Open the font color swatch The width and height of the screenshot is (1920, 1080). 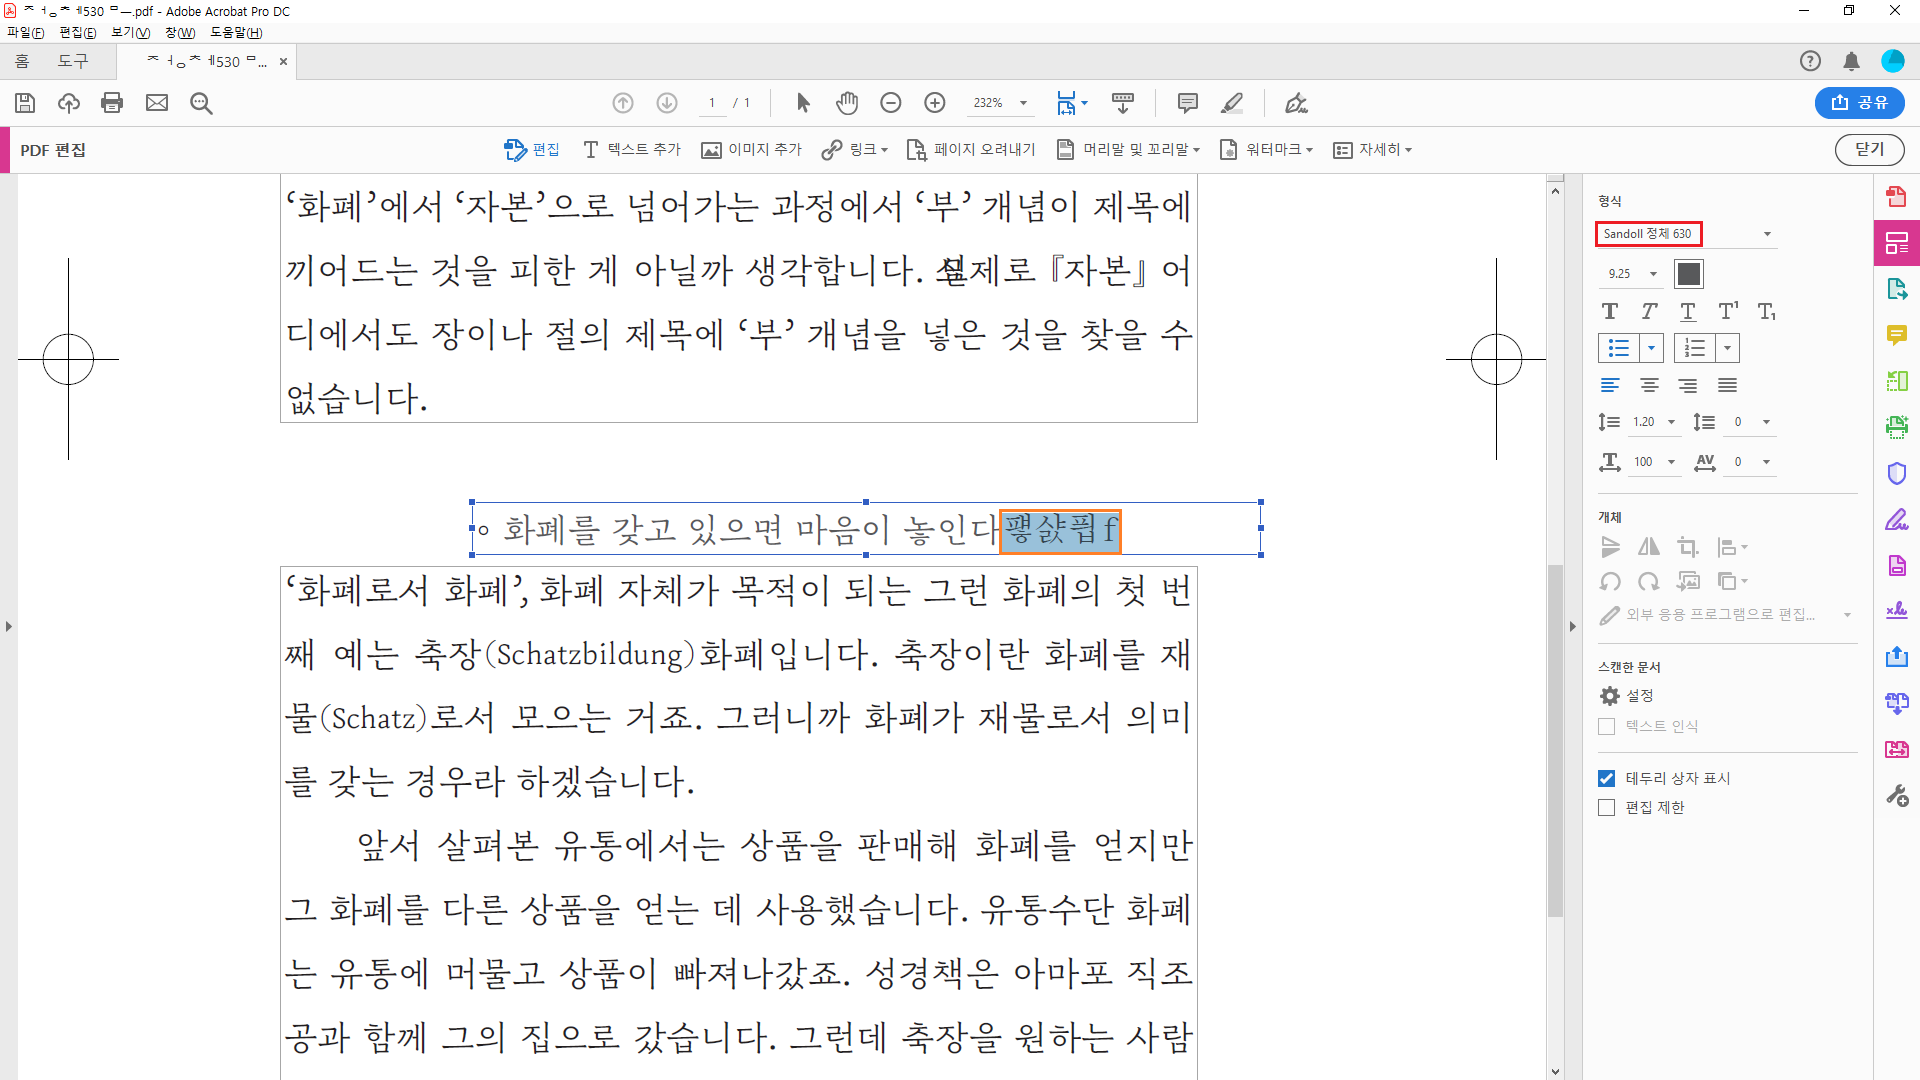point(1689,274)
